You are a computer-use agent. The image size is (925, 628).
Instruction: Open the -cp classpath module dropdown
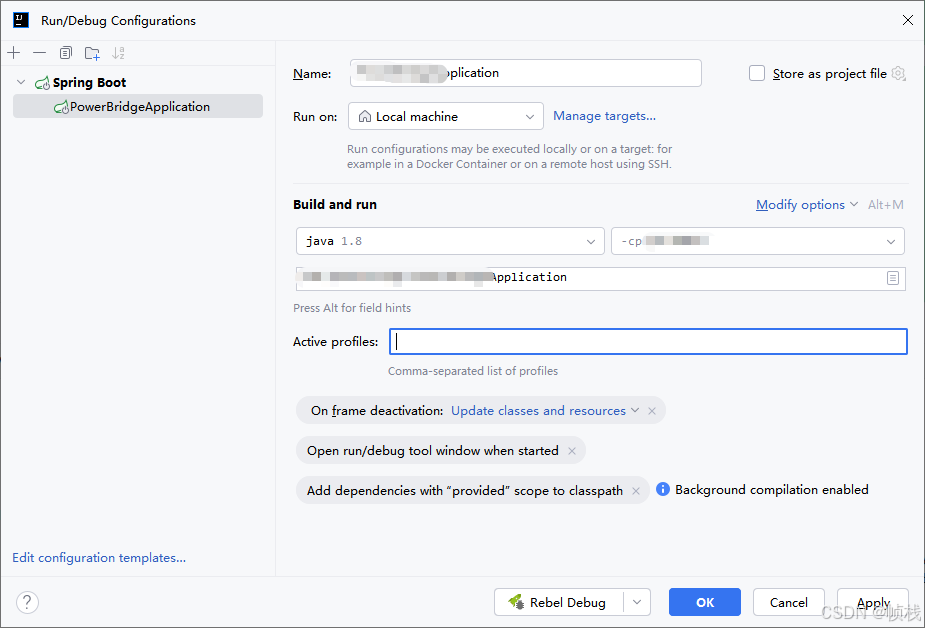click(757, 241)
